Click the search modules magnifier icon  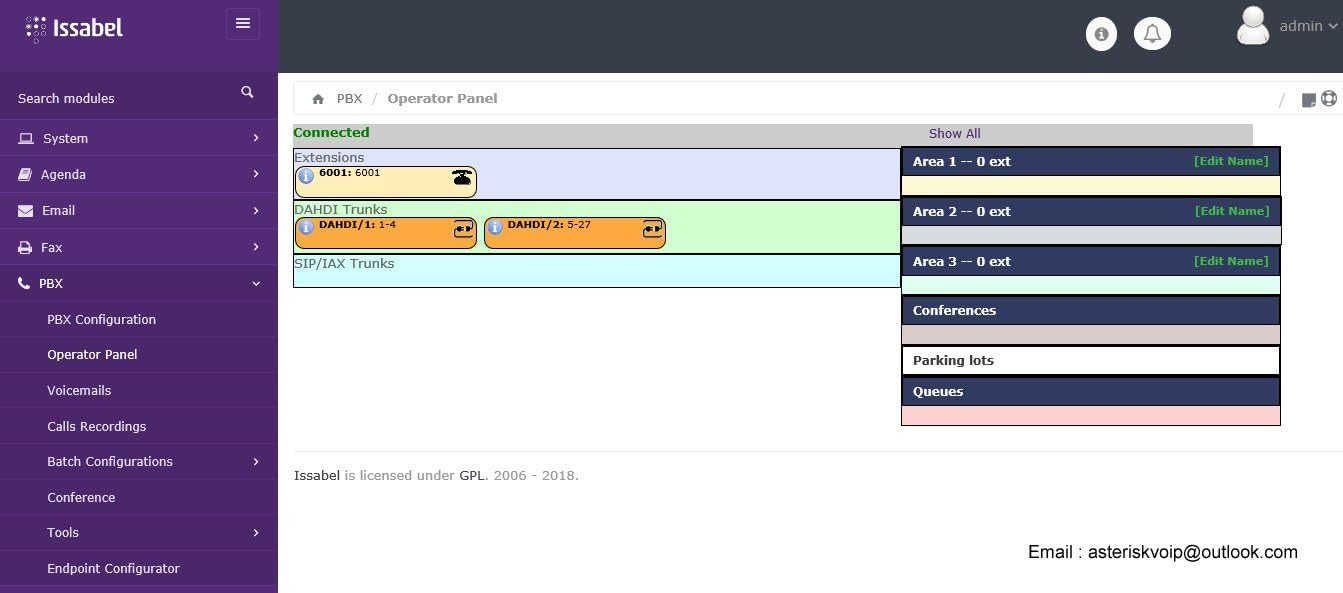pyautogui.click(x=247, y=92)
